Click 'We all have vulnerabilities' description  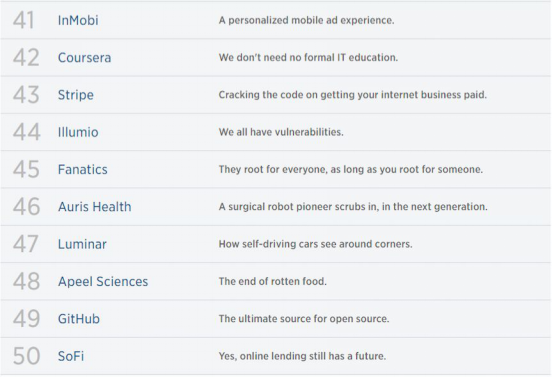(281, 132)
